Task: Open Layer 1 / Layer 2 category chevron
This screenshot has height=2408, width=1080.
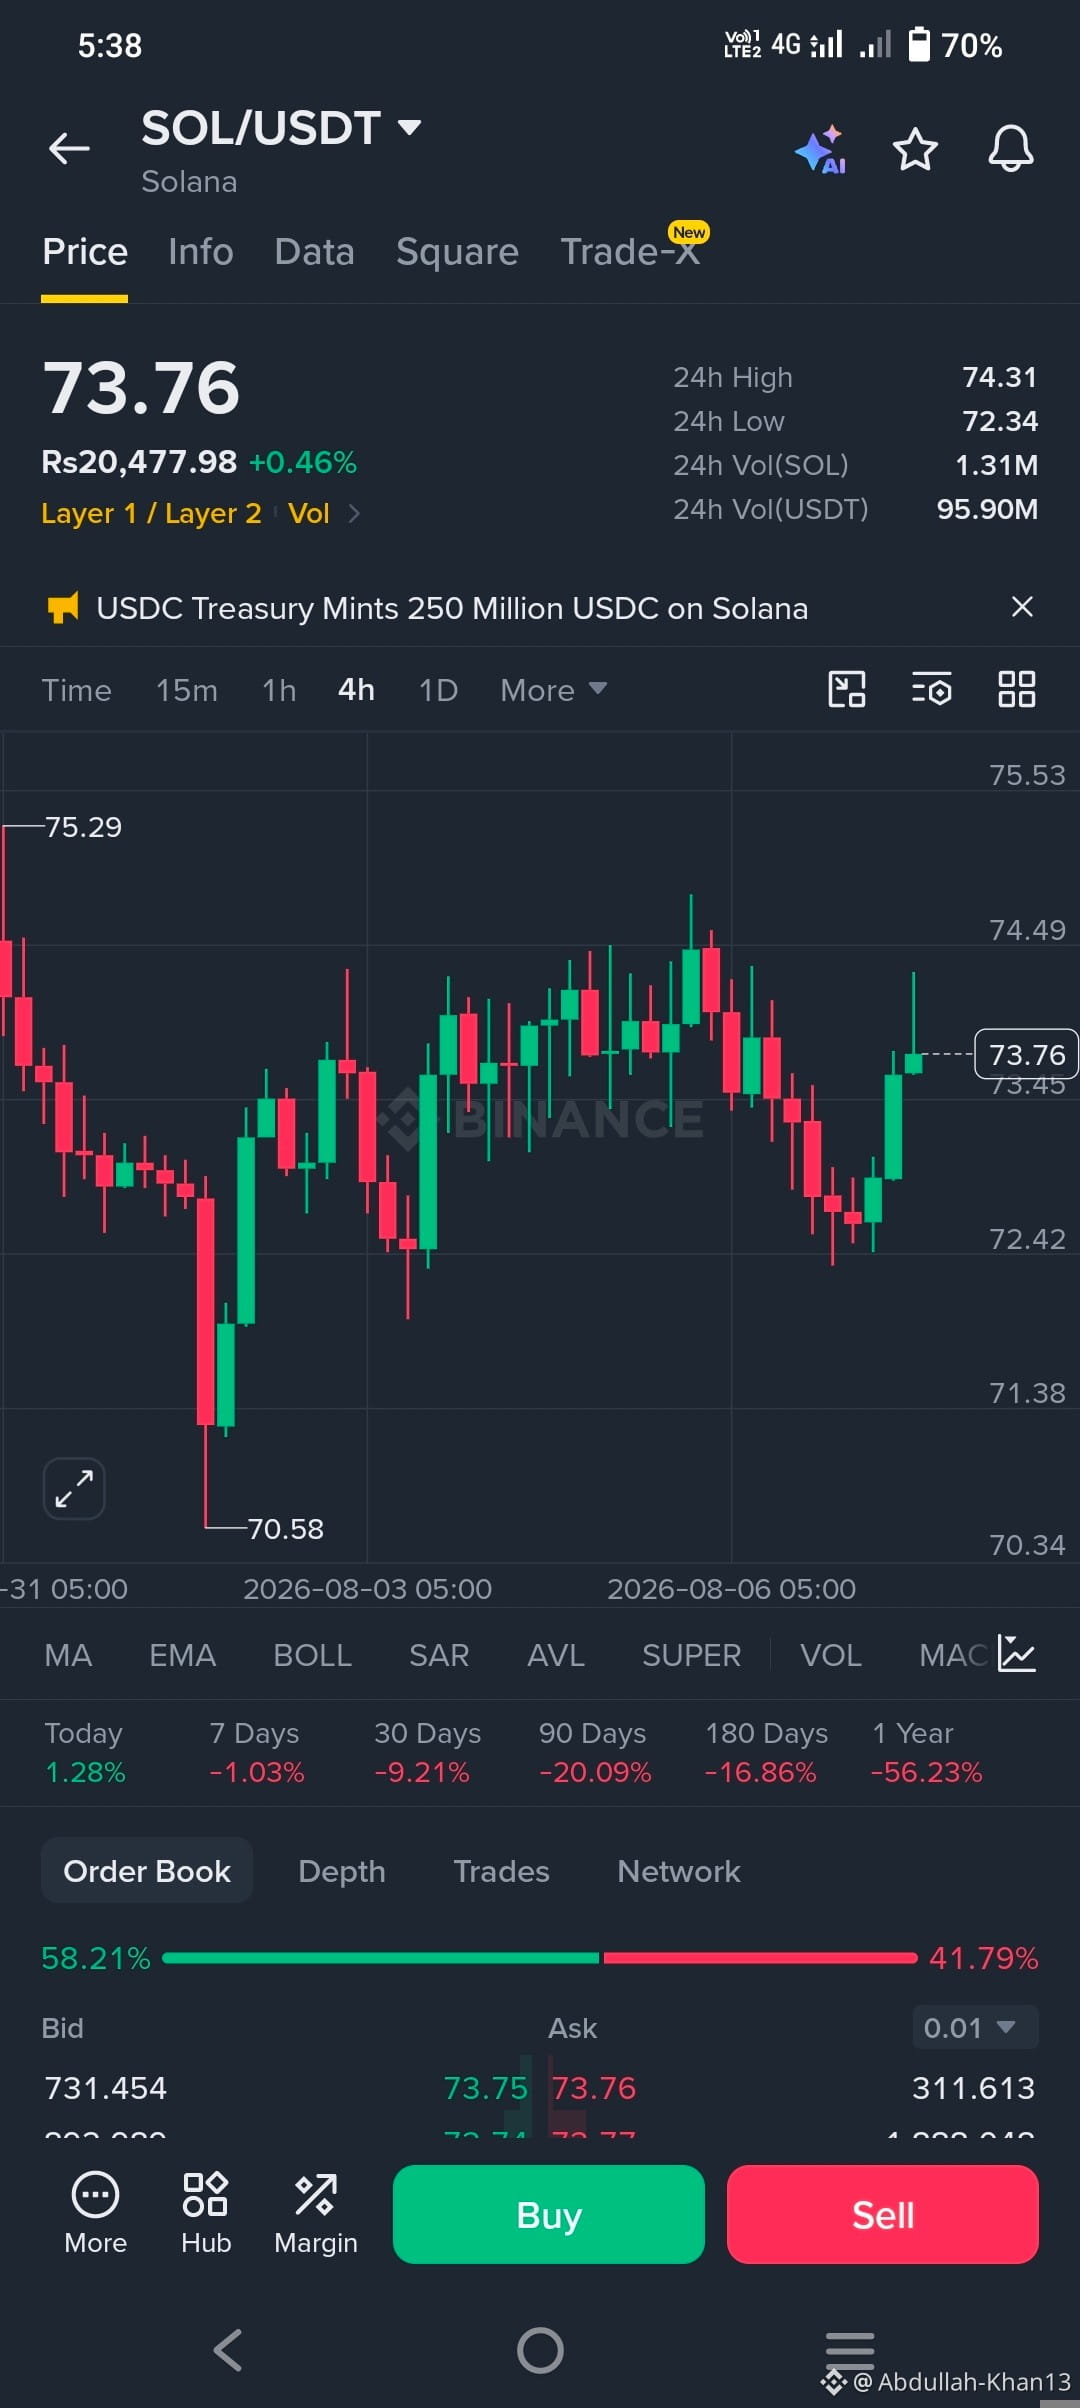Action: tap(354, 513)
